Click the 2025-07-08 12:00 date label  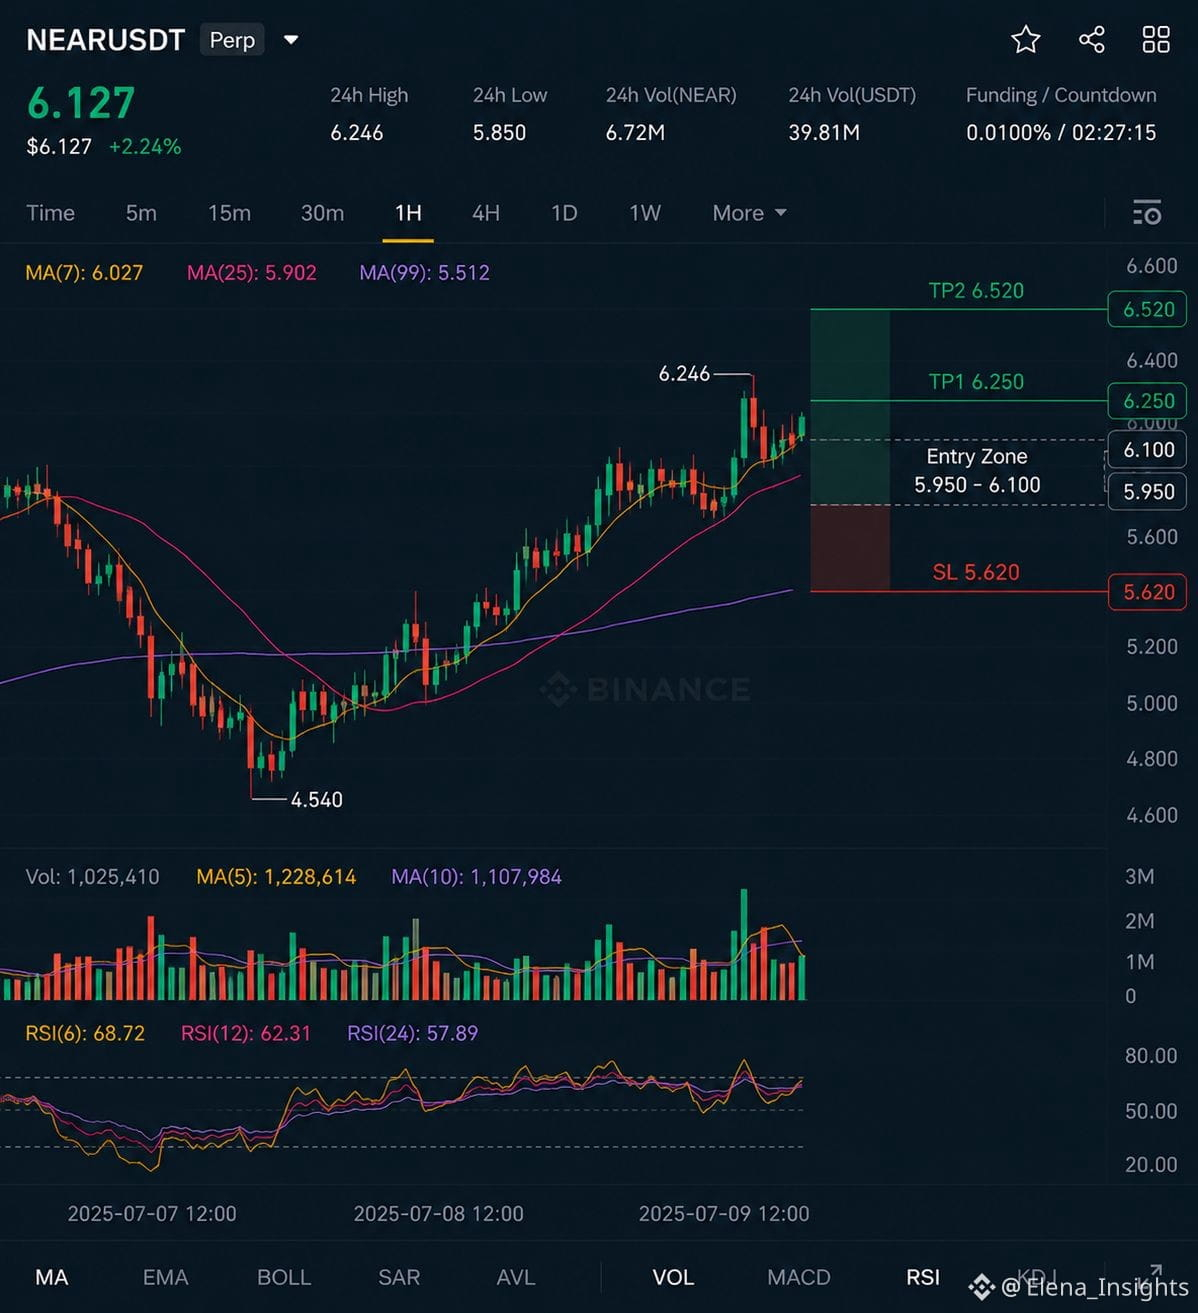click(x=438, y=1213)
